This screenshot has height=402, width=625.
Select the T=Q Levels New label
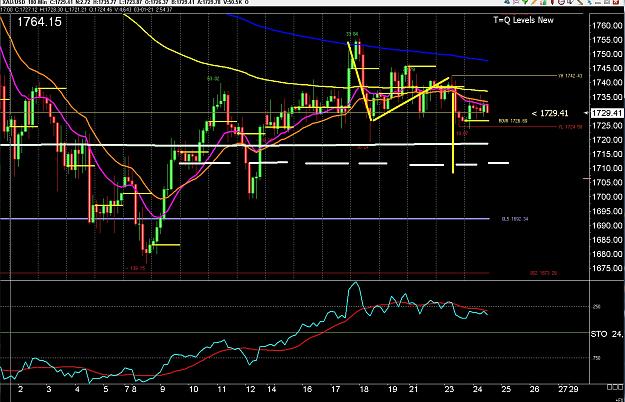pyautogui.click(x=523, y=20)
